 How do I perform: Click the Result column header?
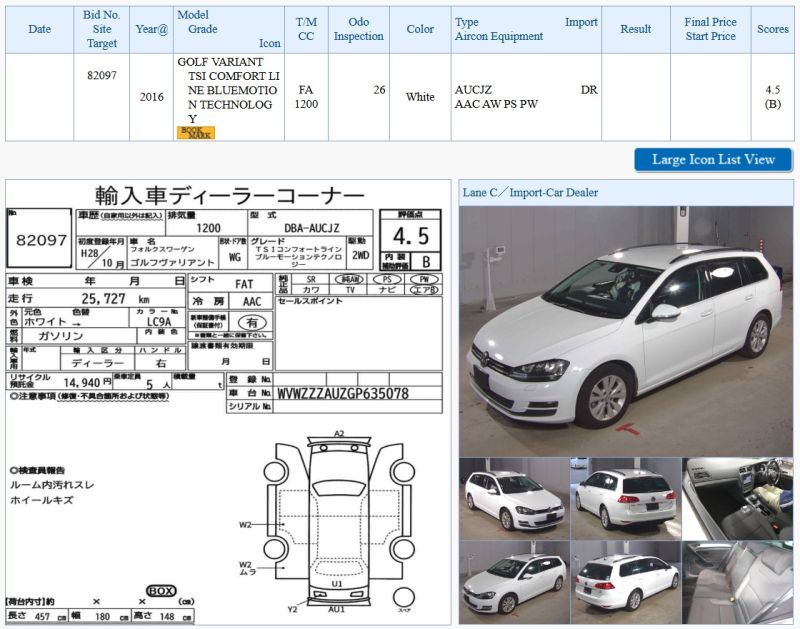(636, 30)
